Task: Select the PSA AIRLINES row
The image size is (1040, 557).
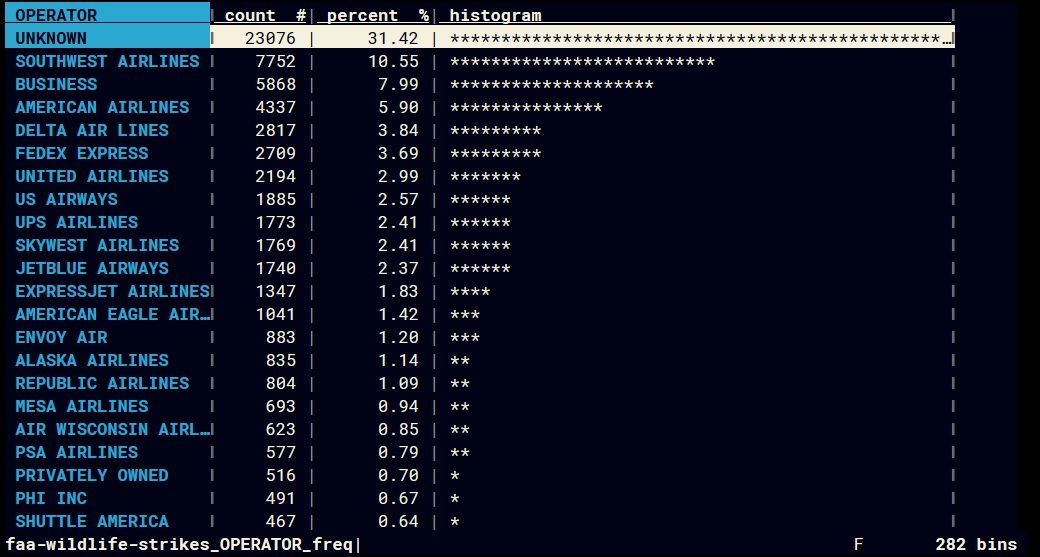Action: click(x=480, y=452)
